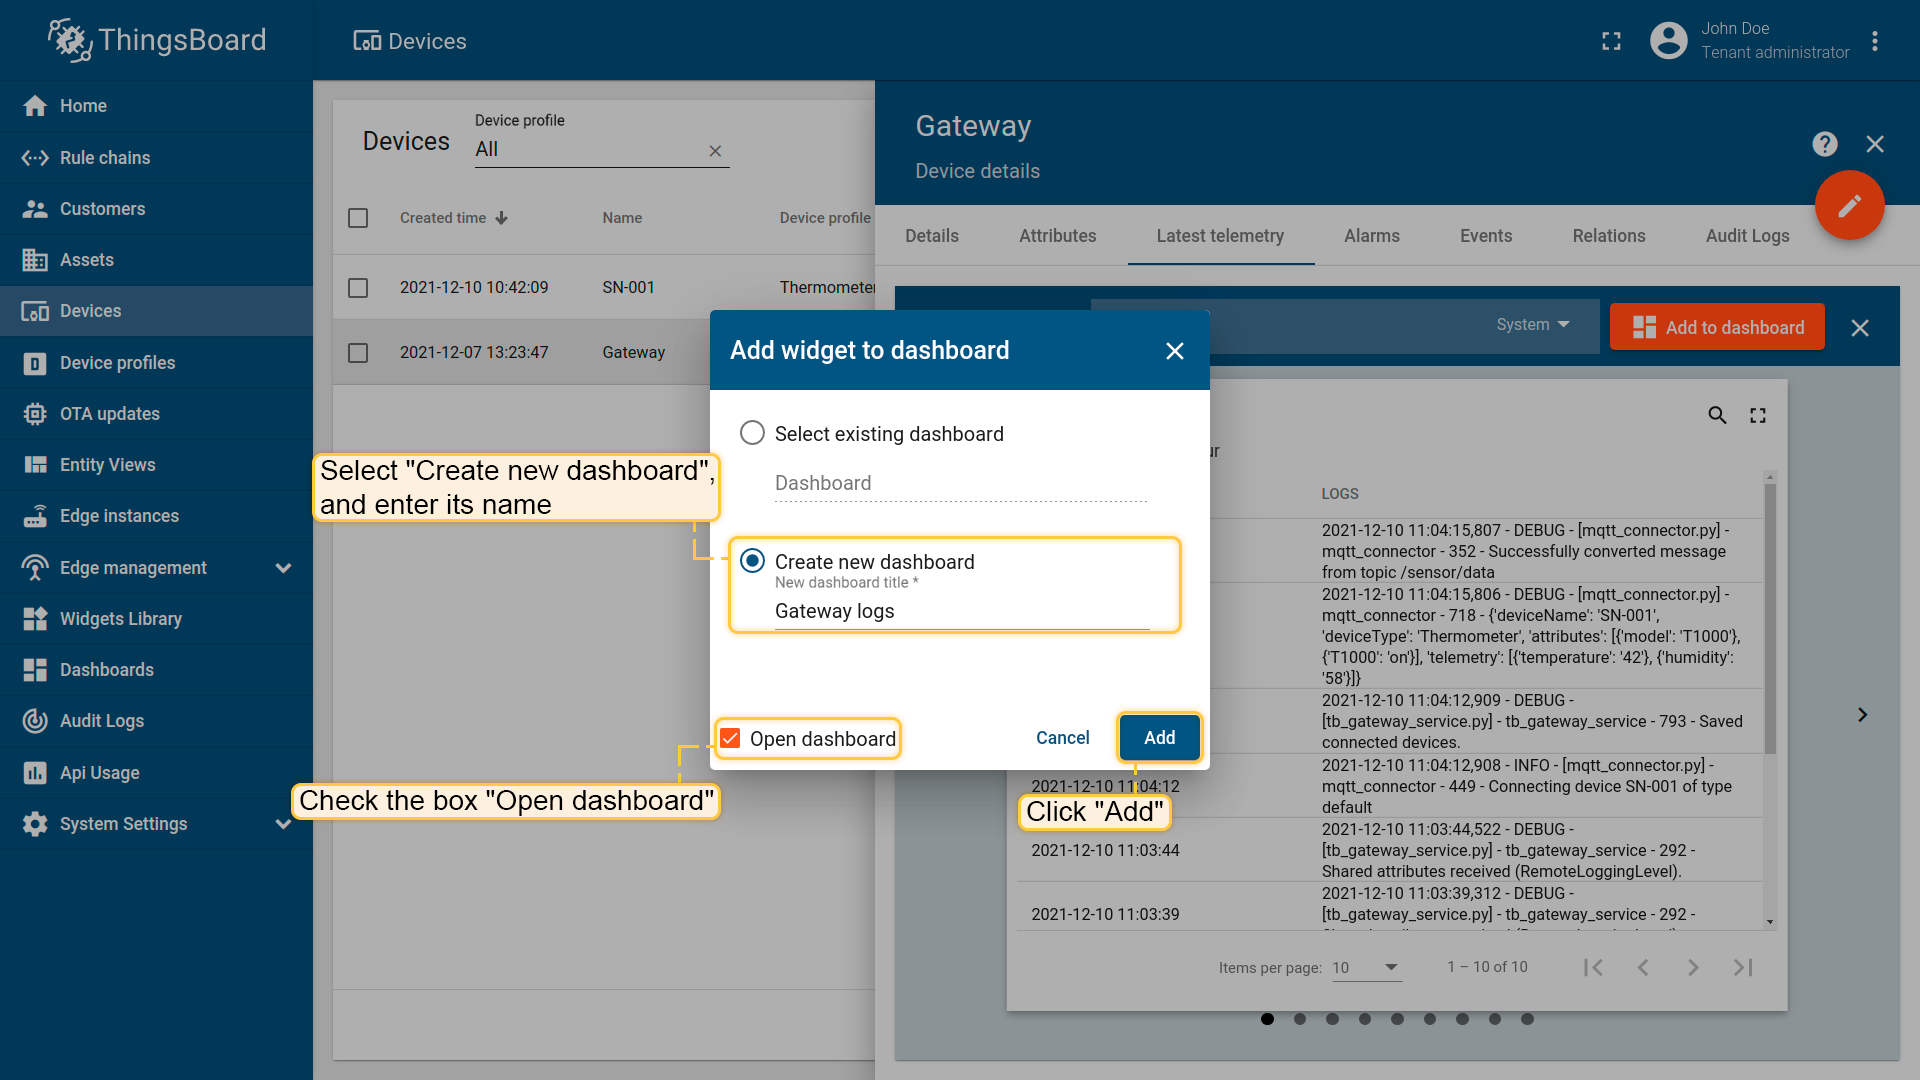Select the Existing dashboard radio option
1920x1080 pixels.
(x=752, y=433)
